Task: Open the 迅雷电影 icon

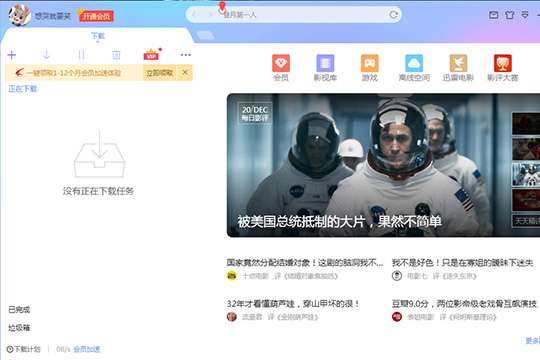Action: coord(458,68)
